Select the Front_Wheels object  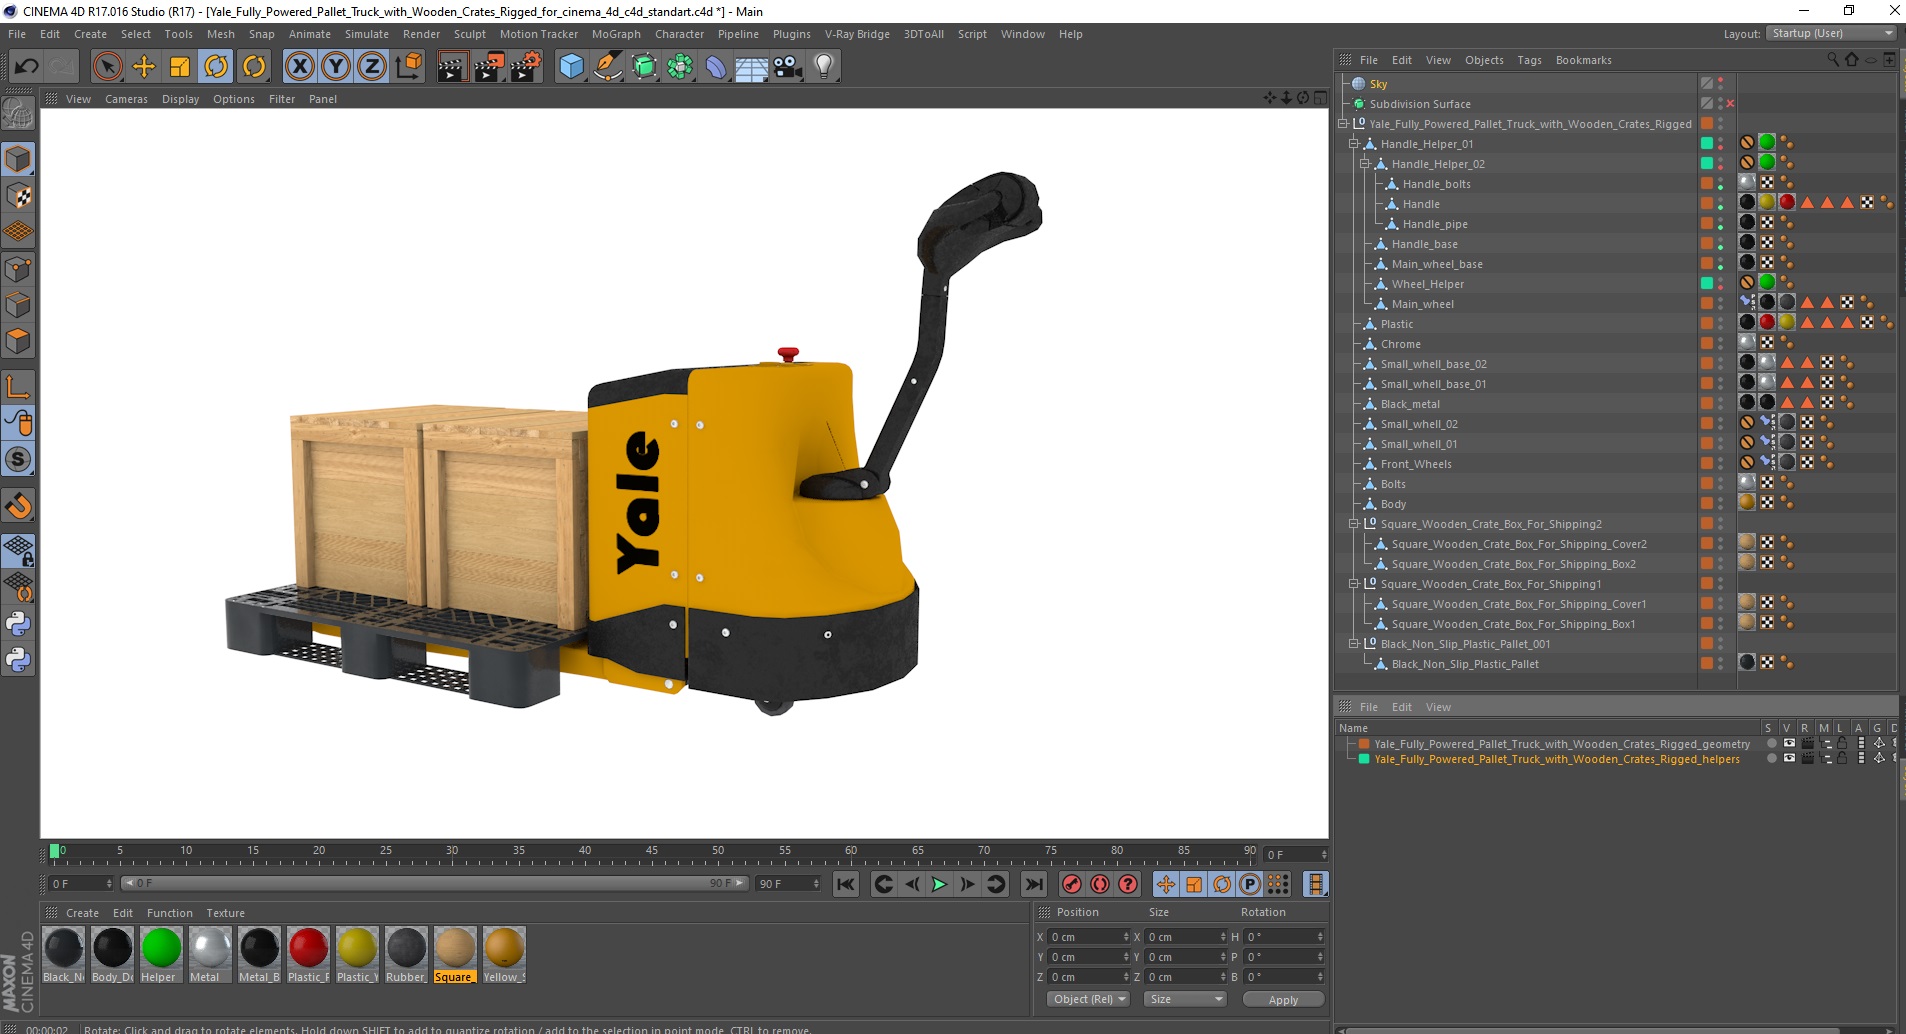(x=1416, y=464)
